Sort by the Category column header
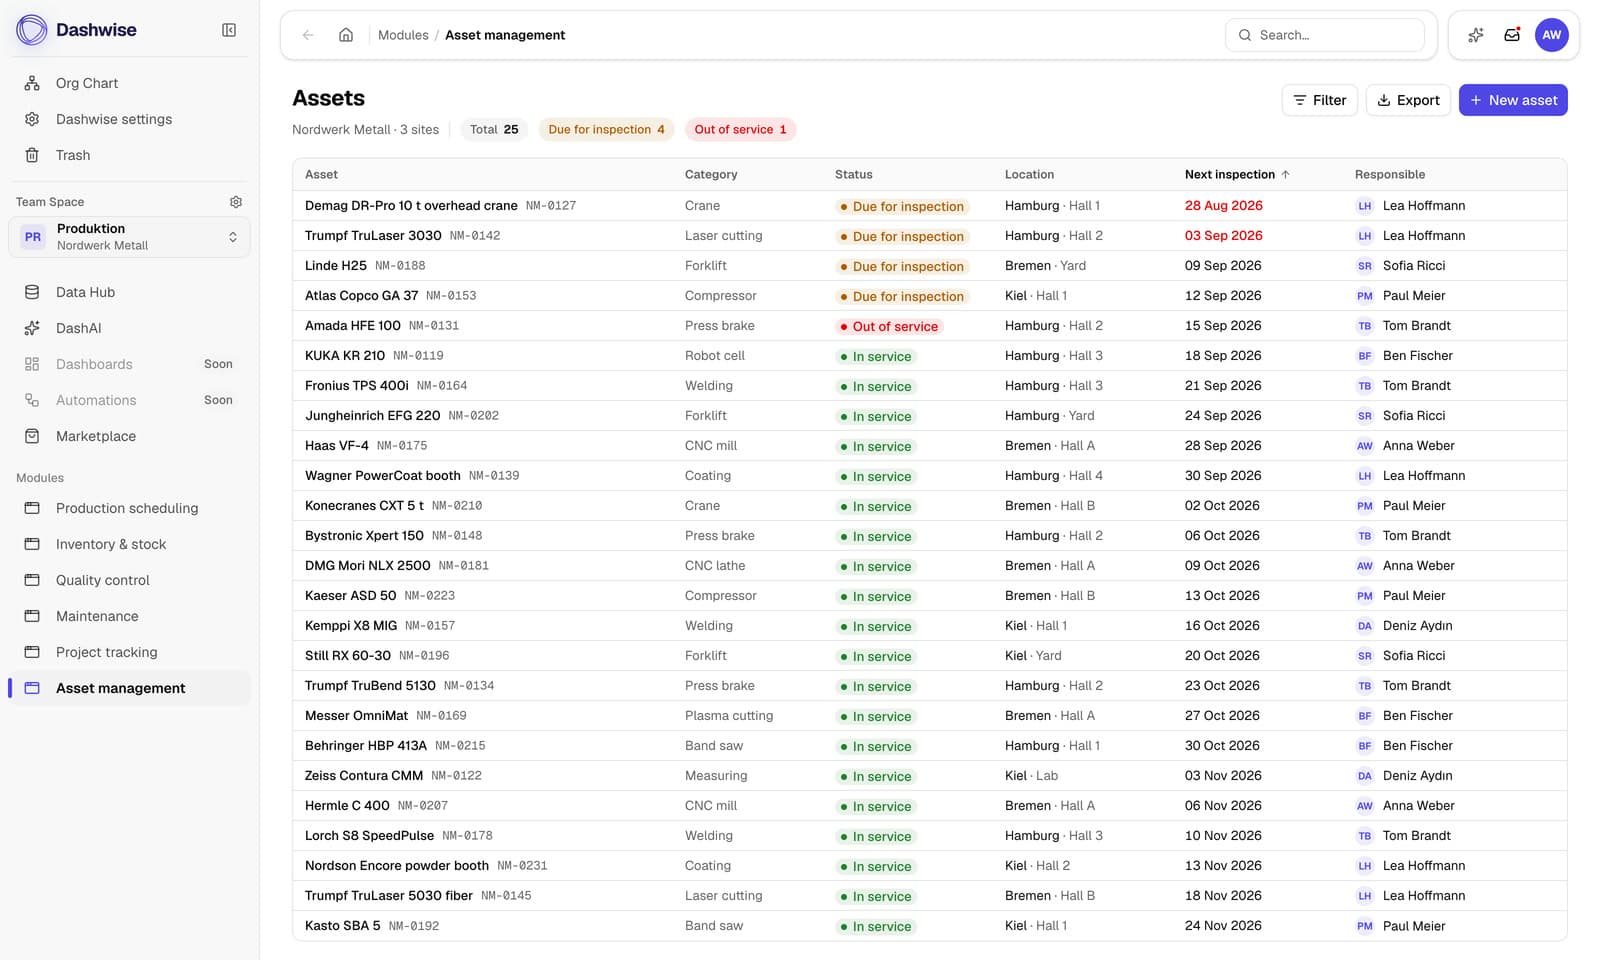The width and height of the screenshot is (1600, 960). click(711, 174)
